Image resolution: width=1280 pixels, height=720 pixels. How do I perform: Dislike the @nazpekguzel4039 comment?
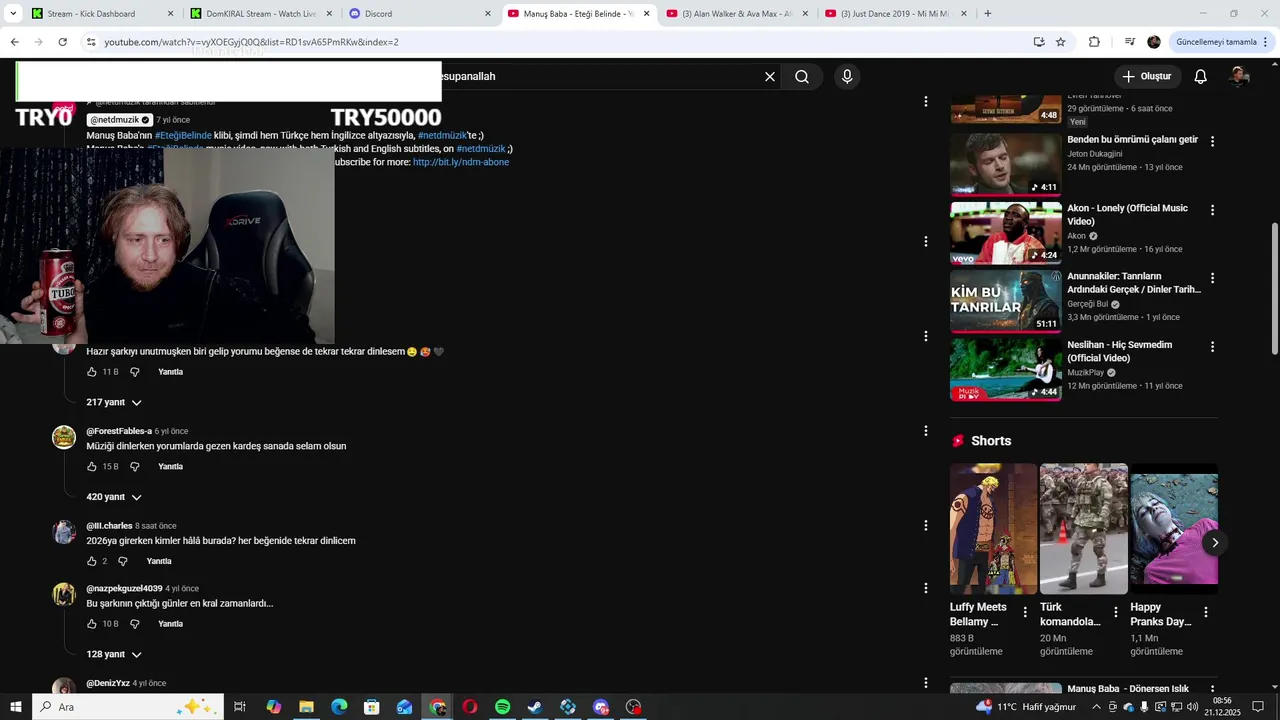click(x=135, y=624)
